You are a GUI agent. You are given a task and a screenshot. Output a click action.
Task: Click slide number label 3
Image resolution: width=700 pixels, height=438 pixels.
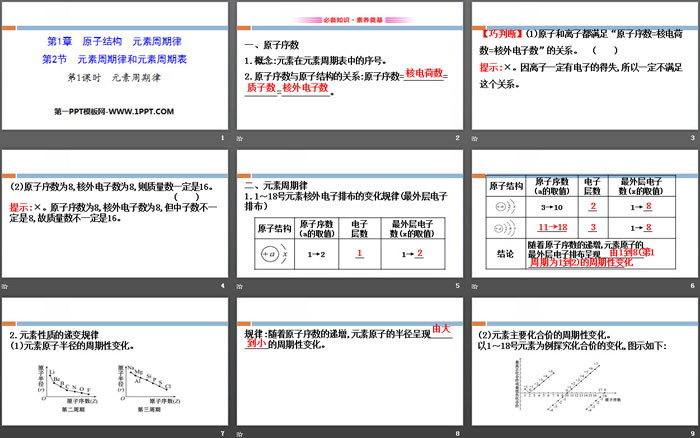click(x=692, y=138)
